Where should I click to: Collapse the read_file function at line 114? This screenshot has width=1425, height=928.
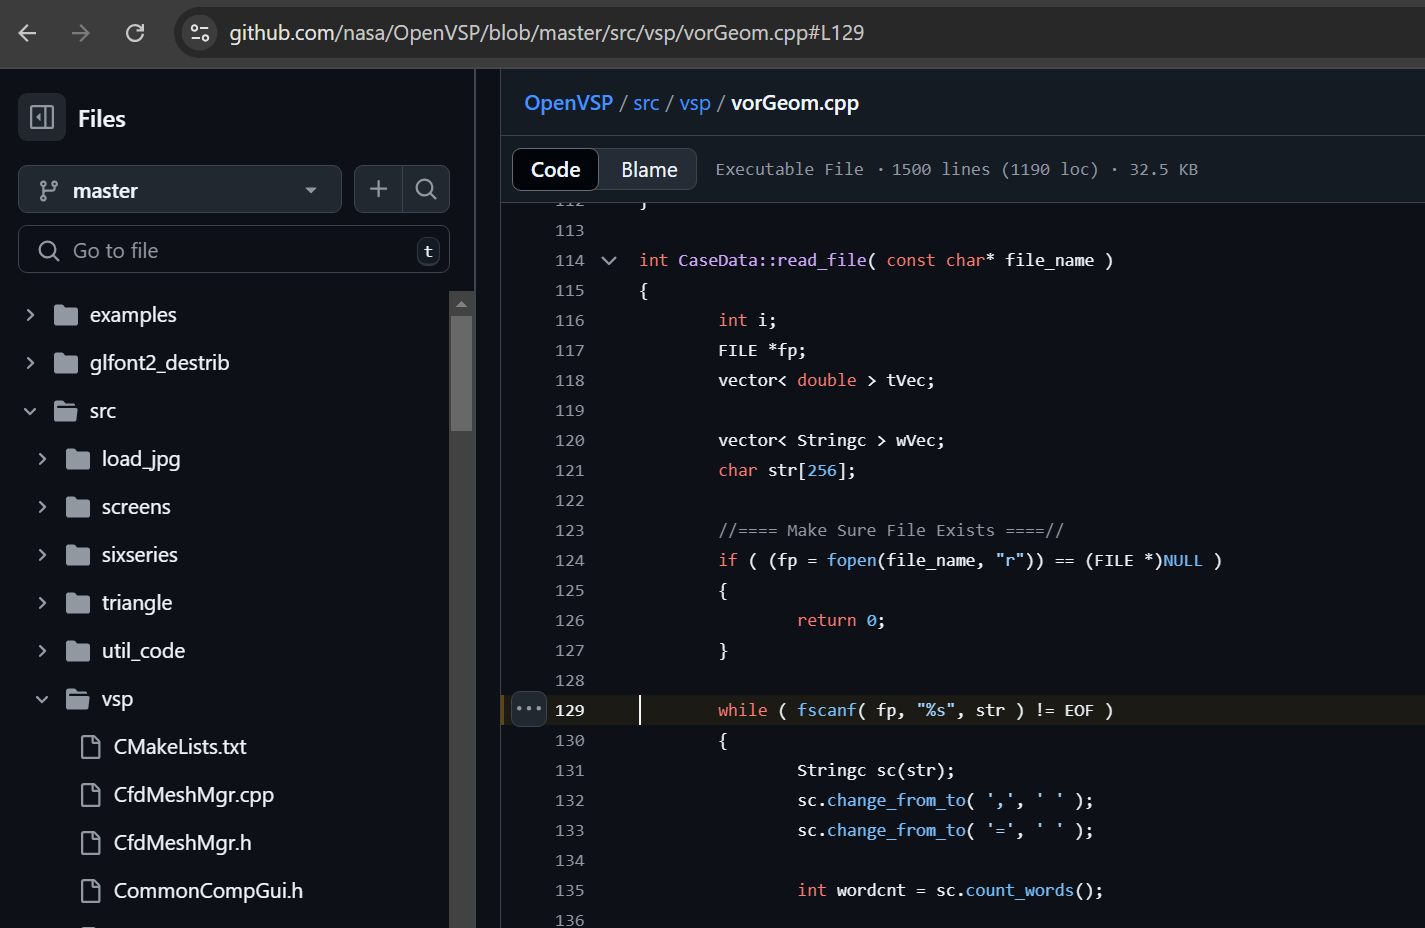point(609,261)
